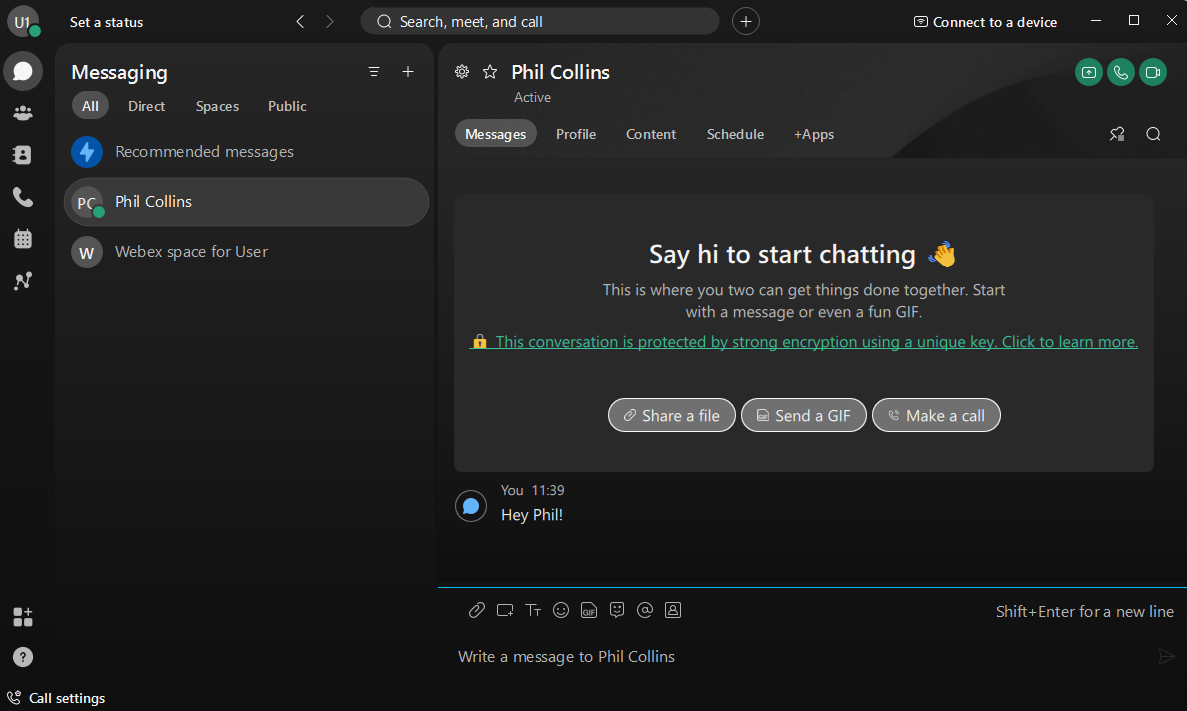The image size is (1187, 711).
Task: Favorite Phil Collins with the star
Action: coord(491,72)
